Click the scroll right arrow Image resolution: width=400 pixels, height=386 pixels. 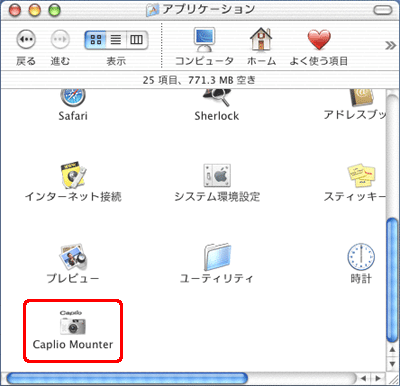click(378, 378)
